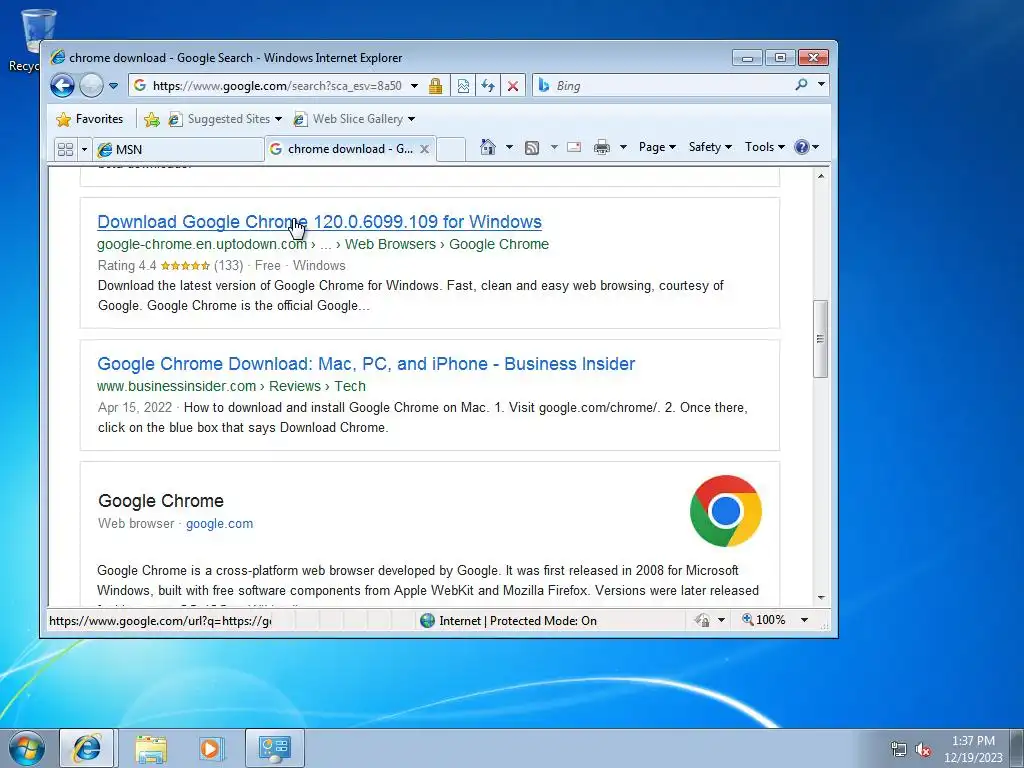Open the Safety menu
This screenshot has width=1024, height=768.
(x=710, y=147)
